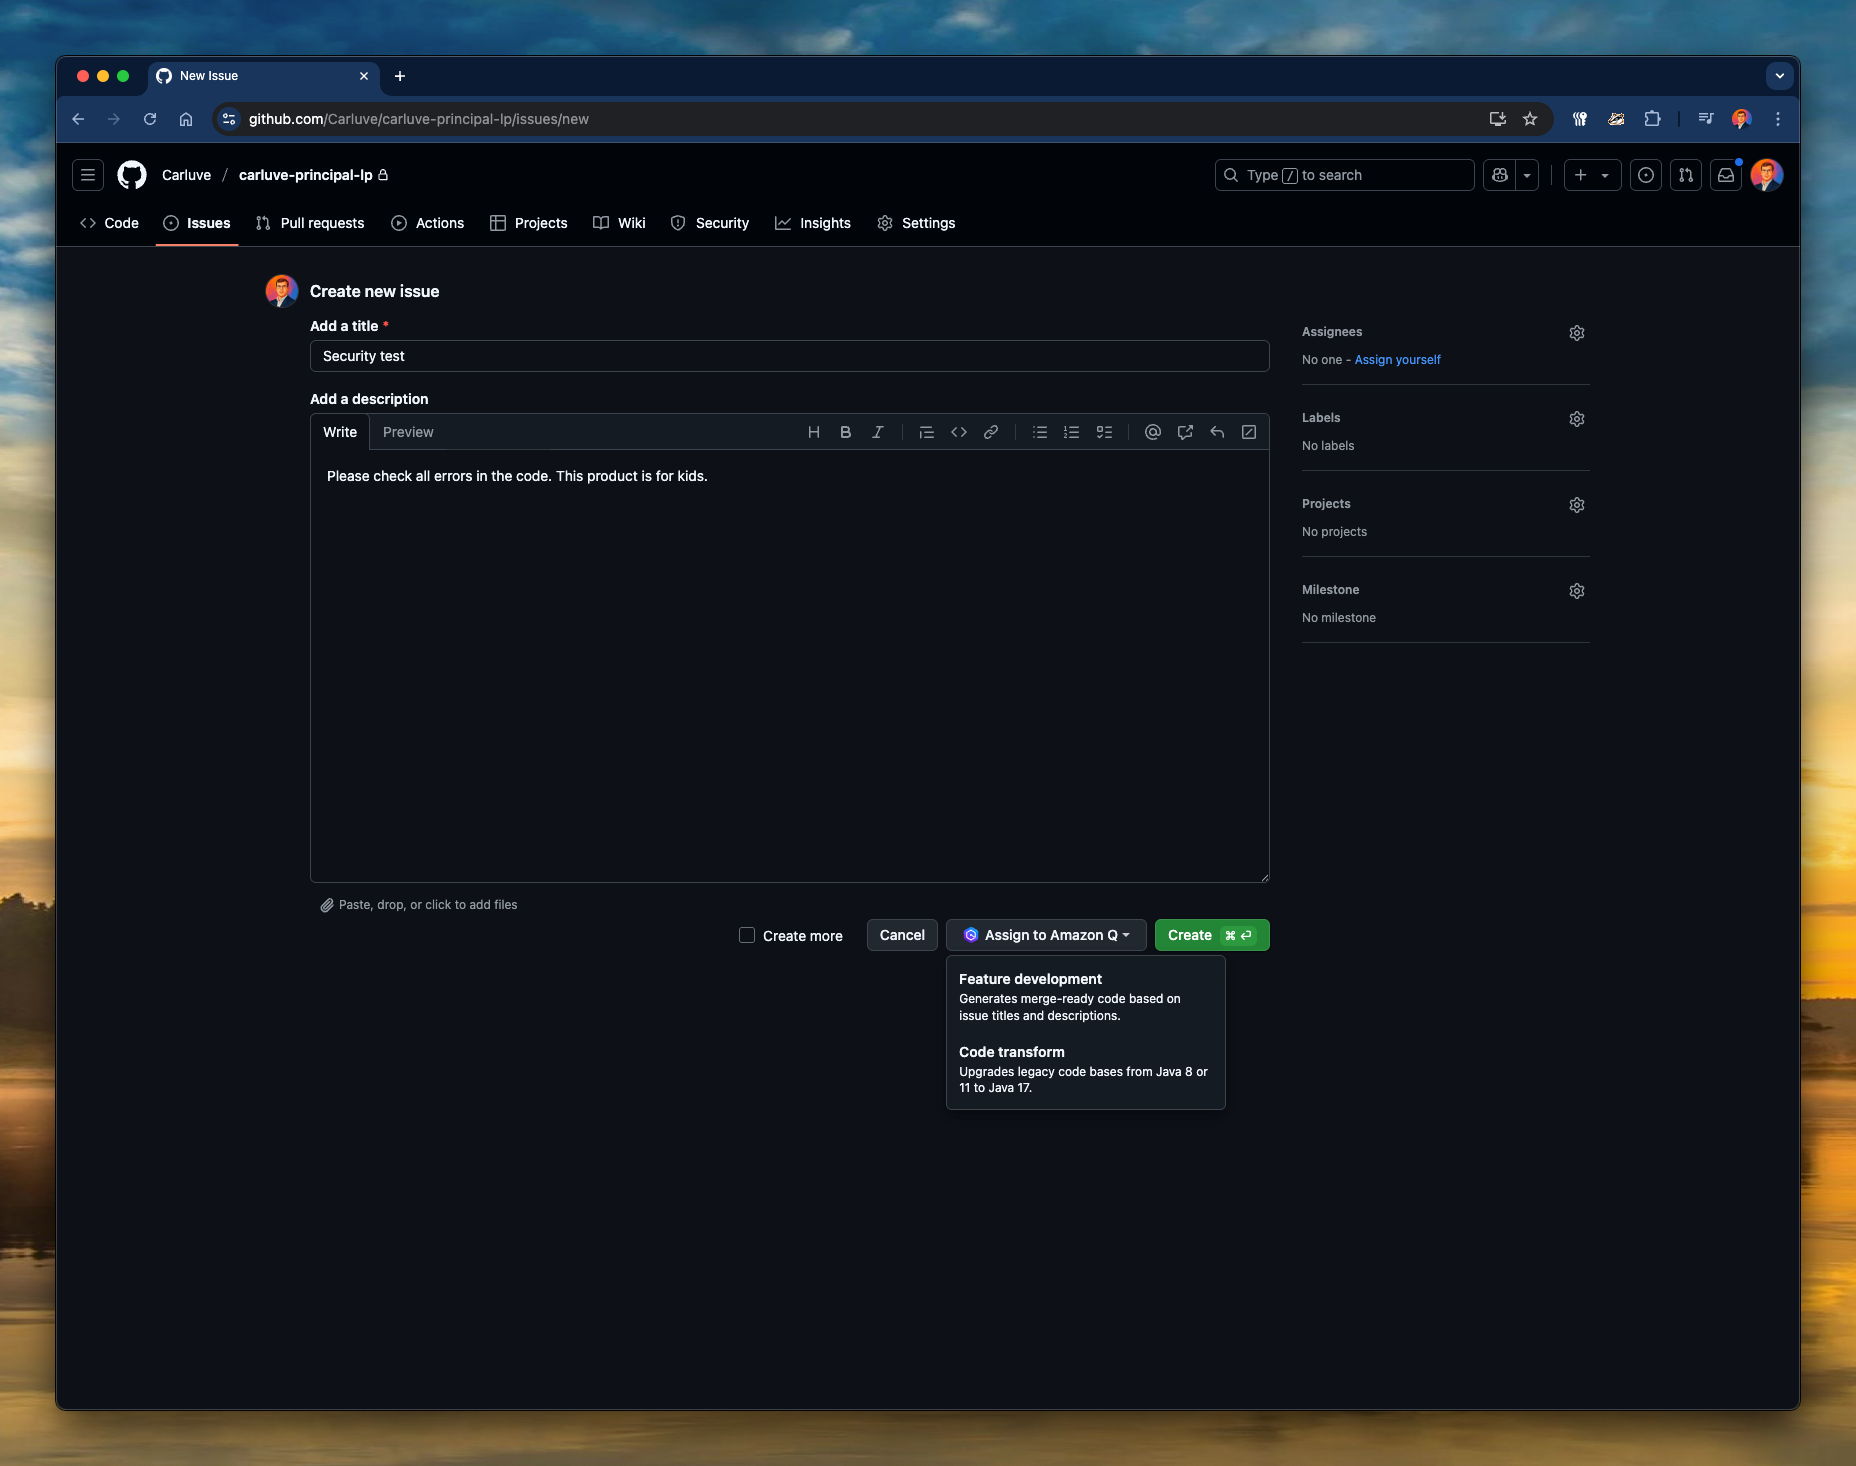The image size is (1856, 1466).
Task: Expand the Assign to Amazon Q dropdown
Action: [x=1046, y=935]
